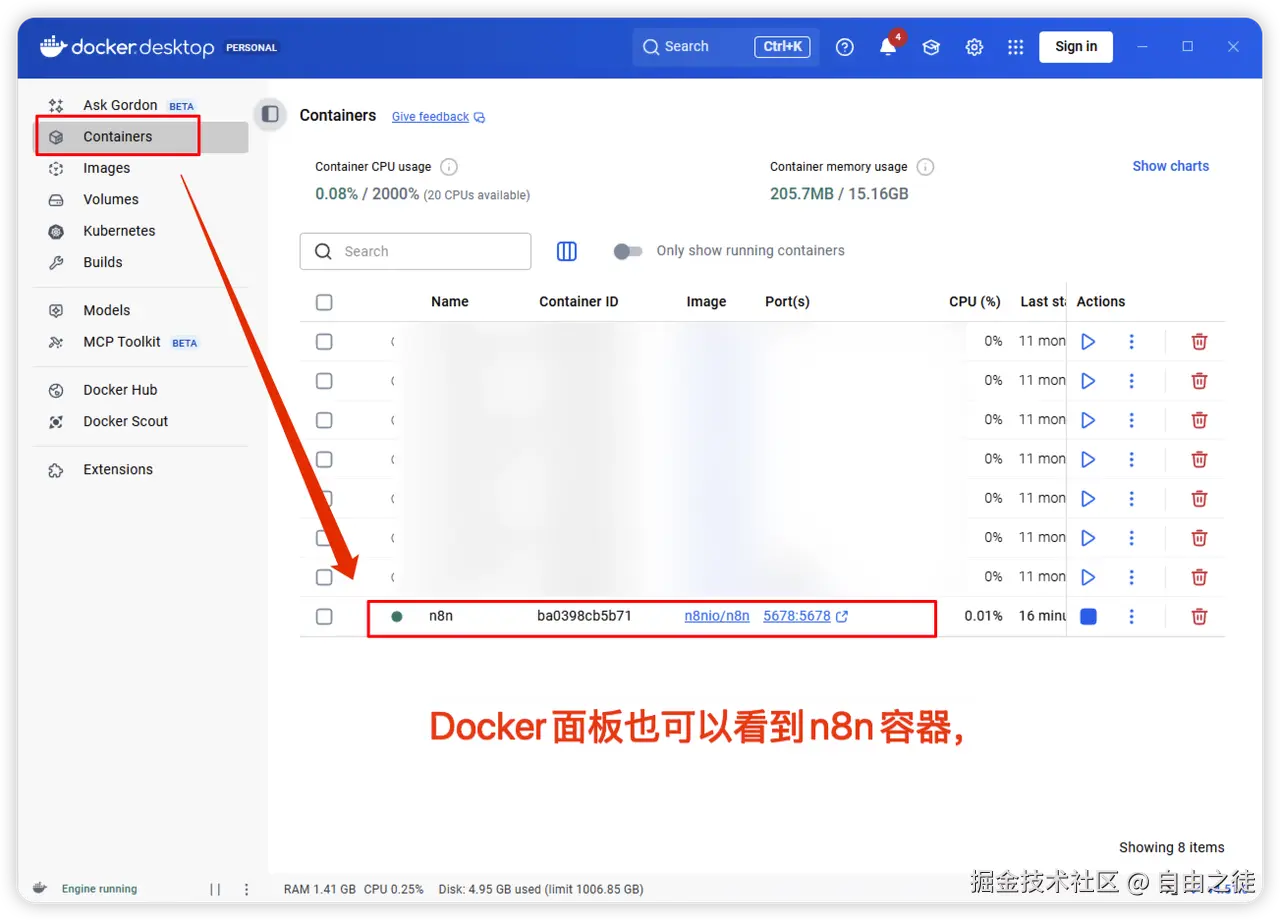Click the Sign in button
Viewport: 1280px width, 920px height.
1076,46
